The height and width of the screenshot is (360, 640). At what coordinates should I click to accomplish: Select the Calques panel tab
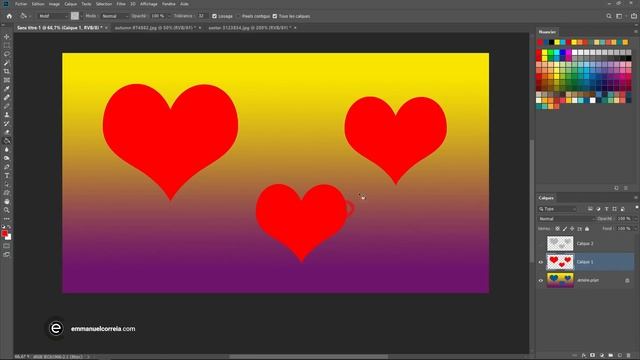(546, 198)
